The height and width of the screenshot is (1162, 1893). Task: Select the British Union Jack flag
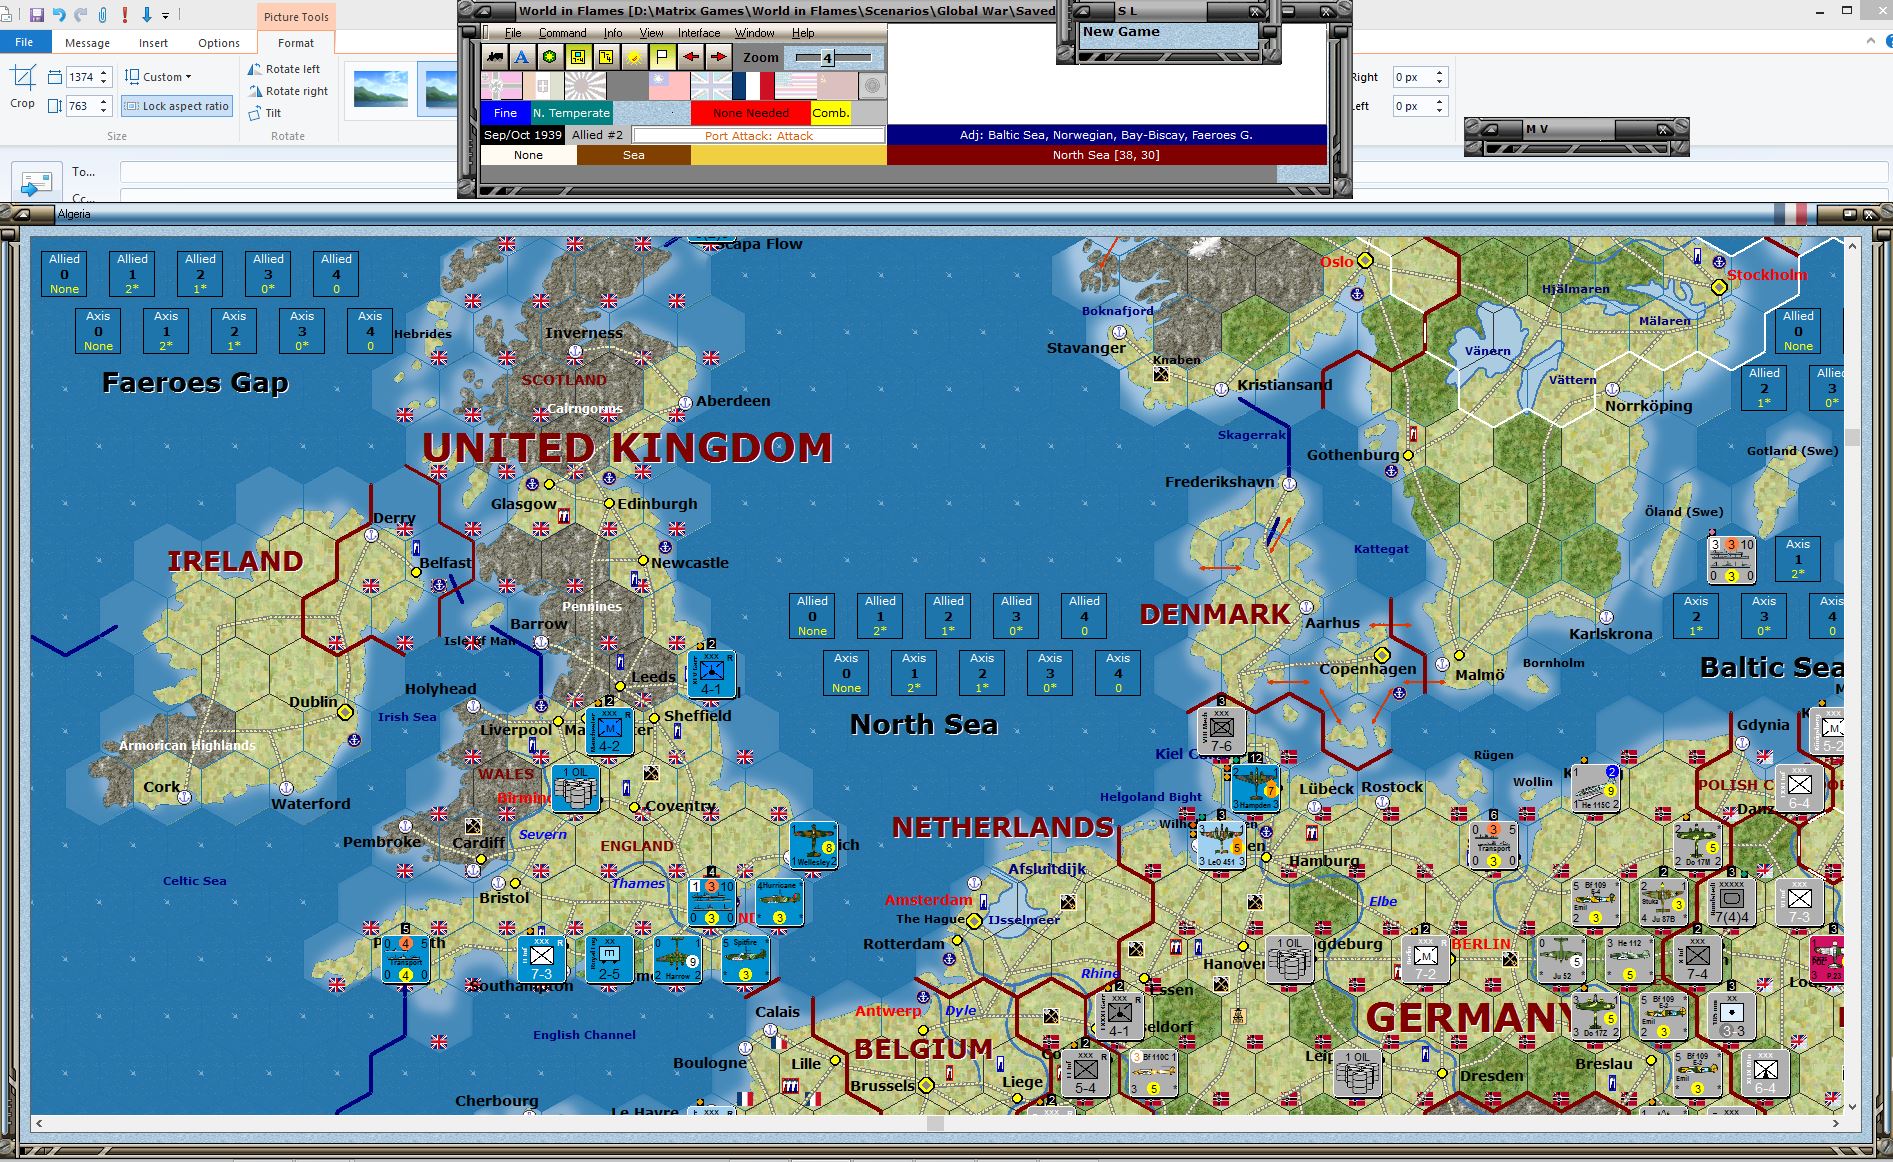pyautogui.click(x=711, y=86)
